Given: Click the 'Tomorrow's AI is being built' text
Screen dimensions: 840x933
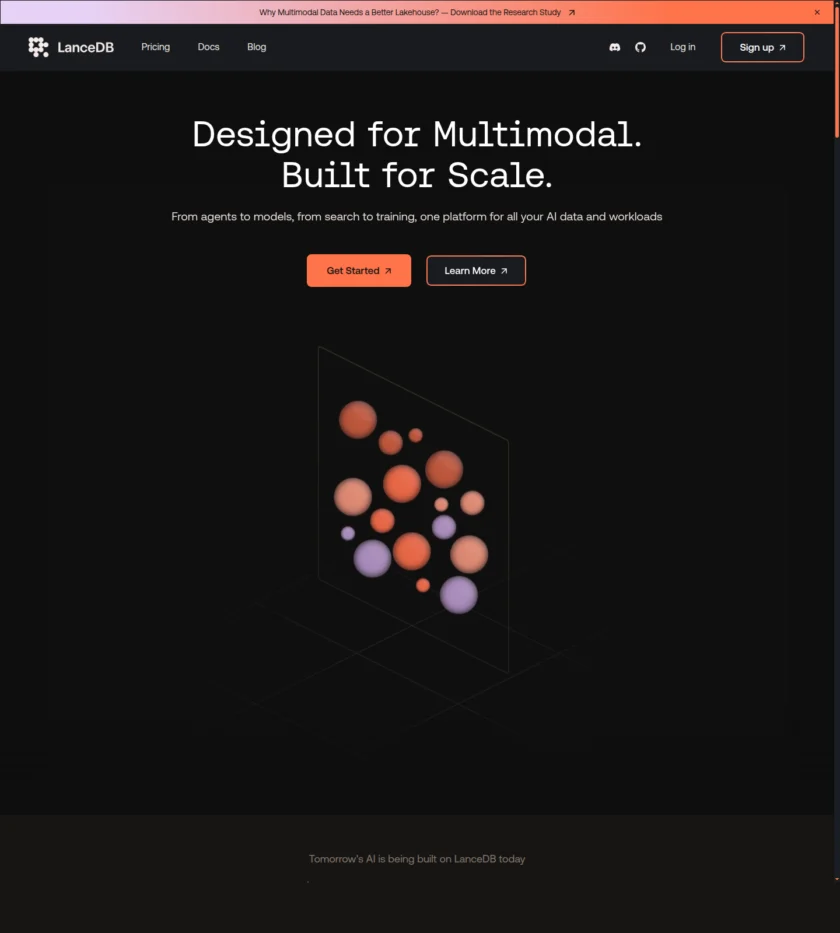Looking at the screenshot, I should [417, 859].
